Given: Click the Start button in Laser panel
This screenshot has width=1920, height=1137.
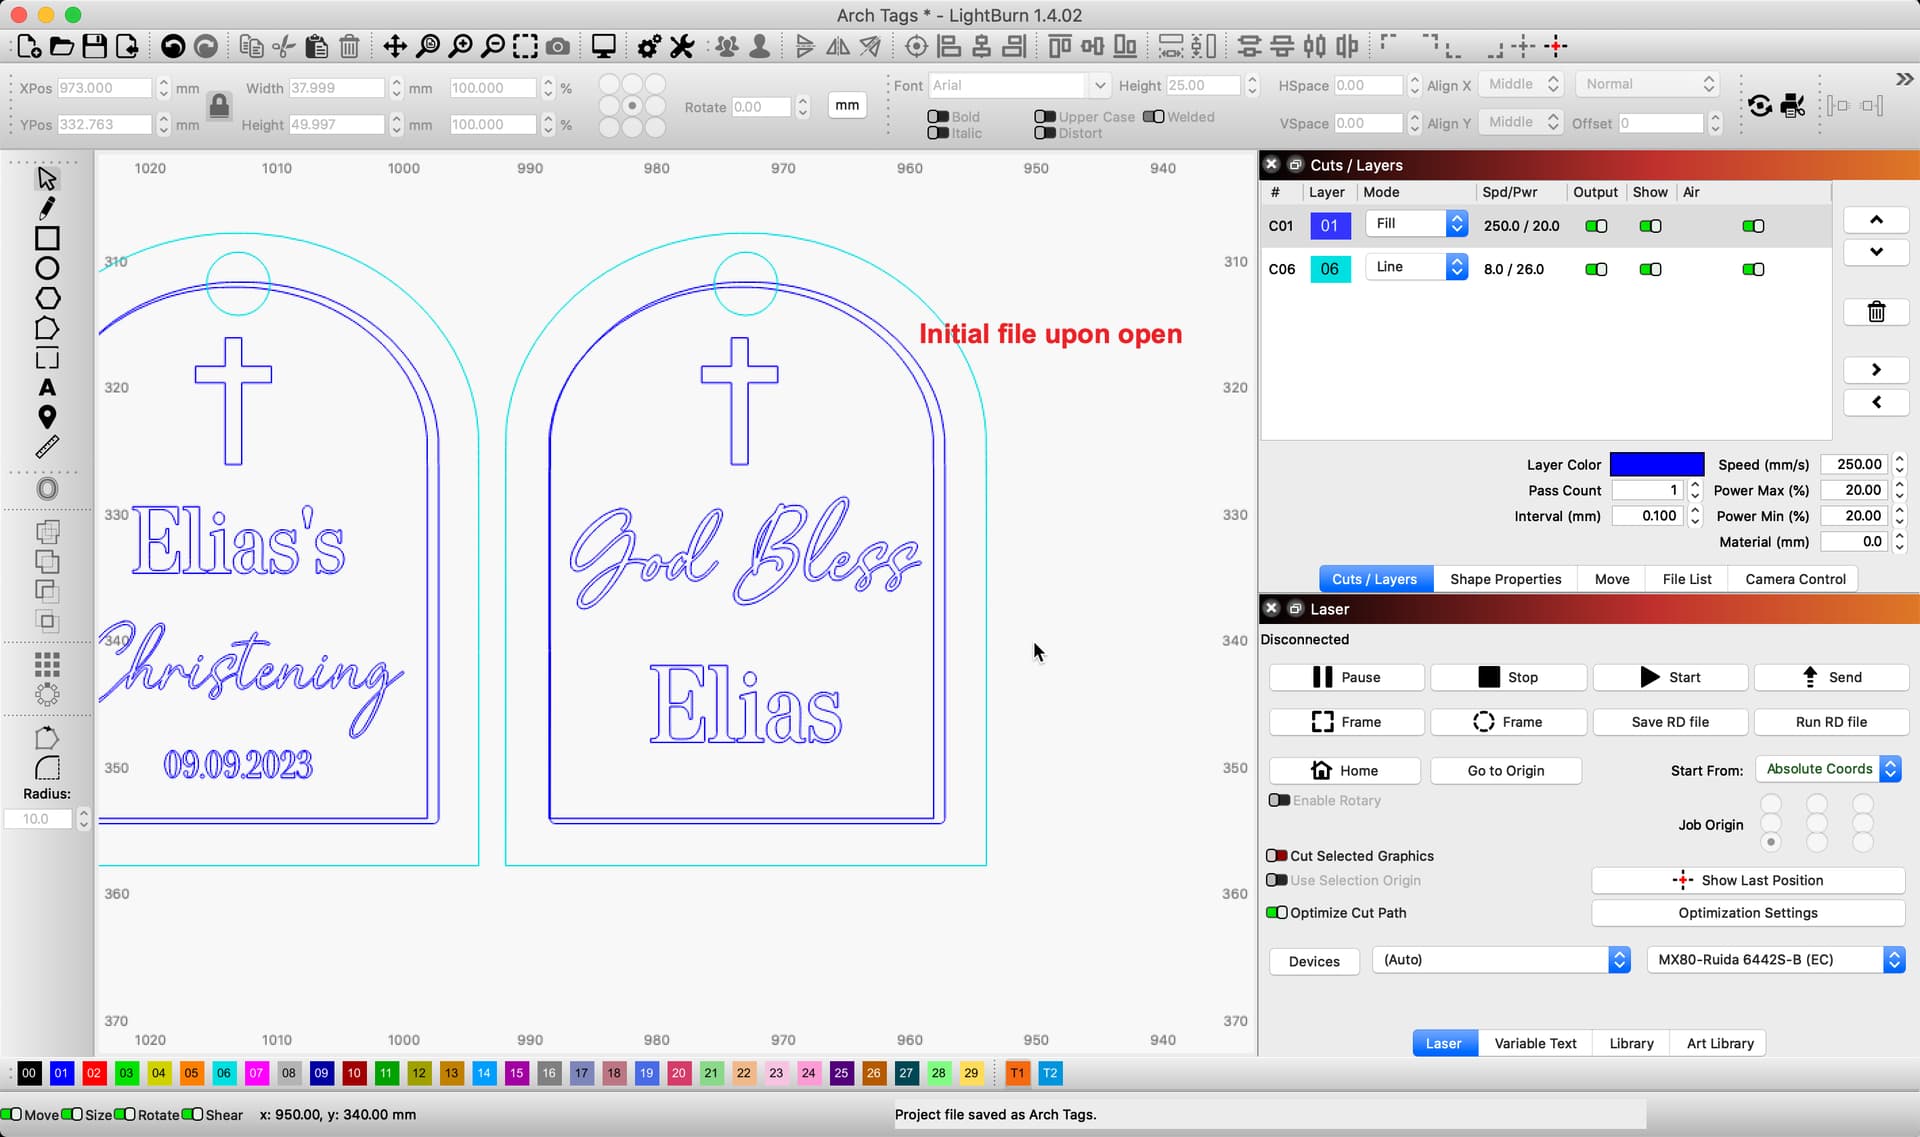Looking at the screenshot, I should point(1670,677).
